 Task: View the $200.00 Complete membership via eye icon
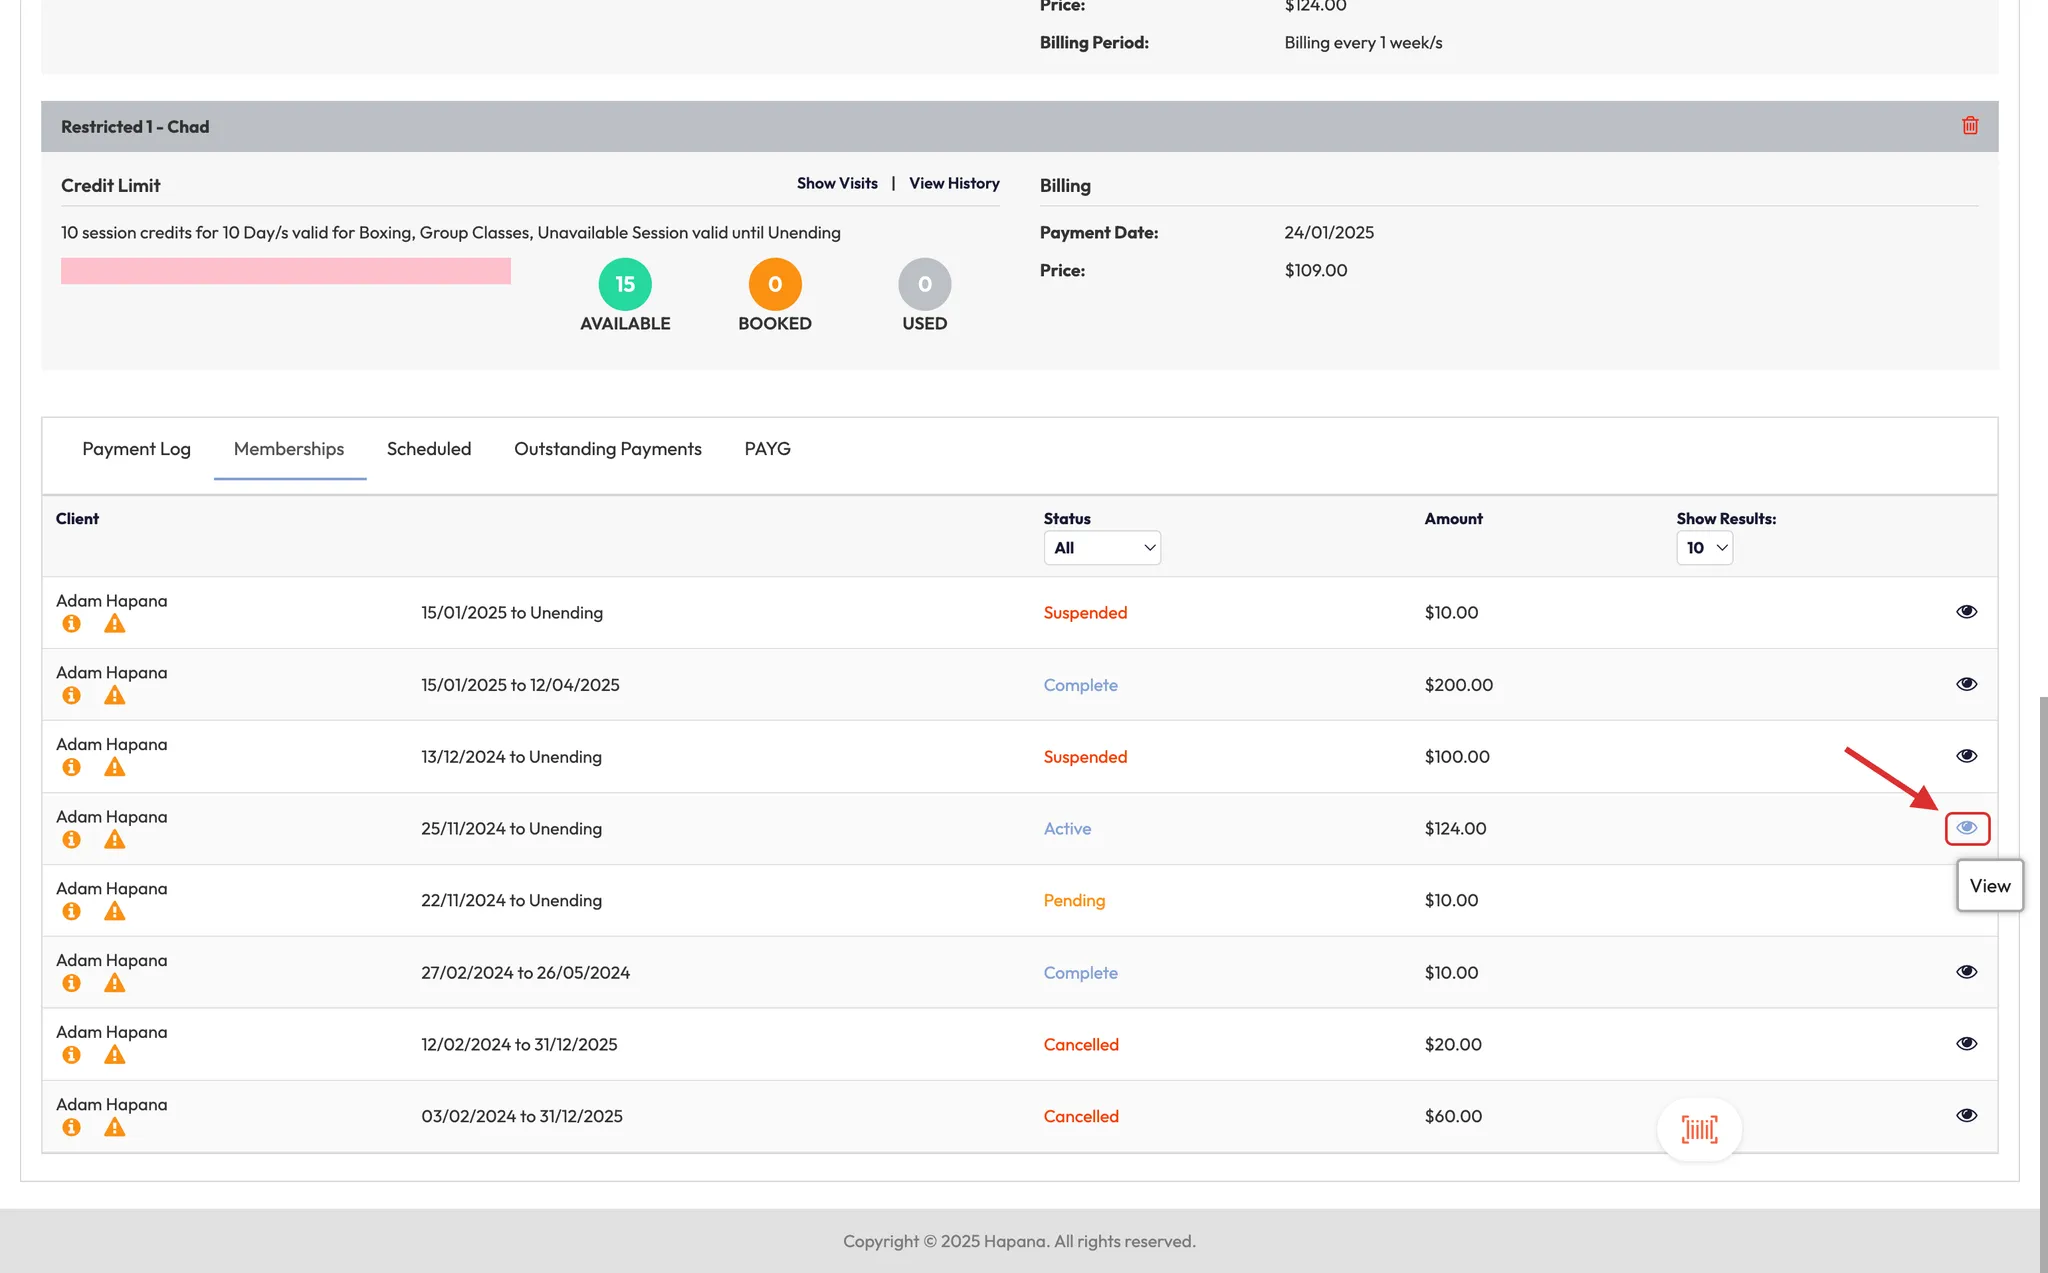(x=1966, y=684)
